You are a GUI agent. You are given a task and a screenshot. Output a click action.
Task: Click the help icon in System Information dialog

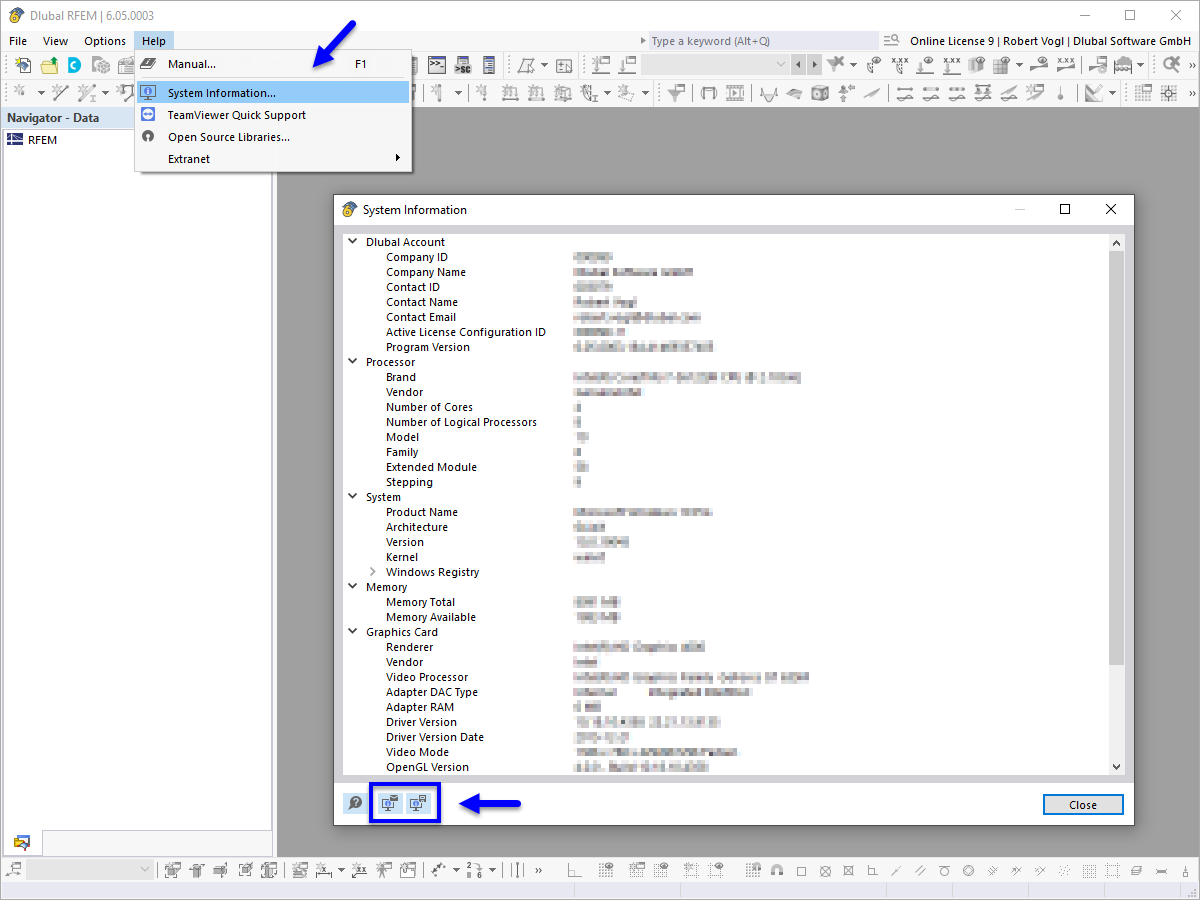click(x=355, y=803)
